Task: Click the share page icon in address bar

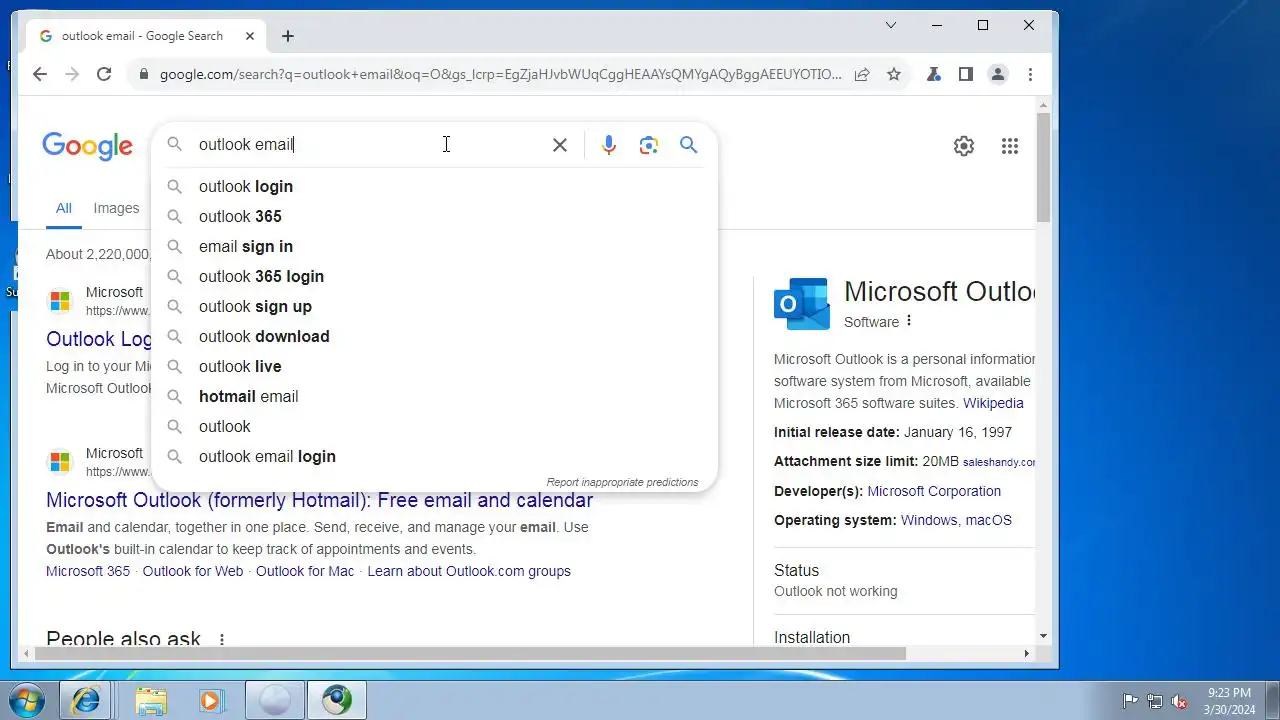Action: click(x=862, y=74)
